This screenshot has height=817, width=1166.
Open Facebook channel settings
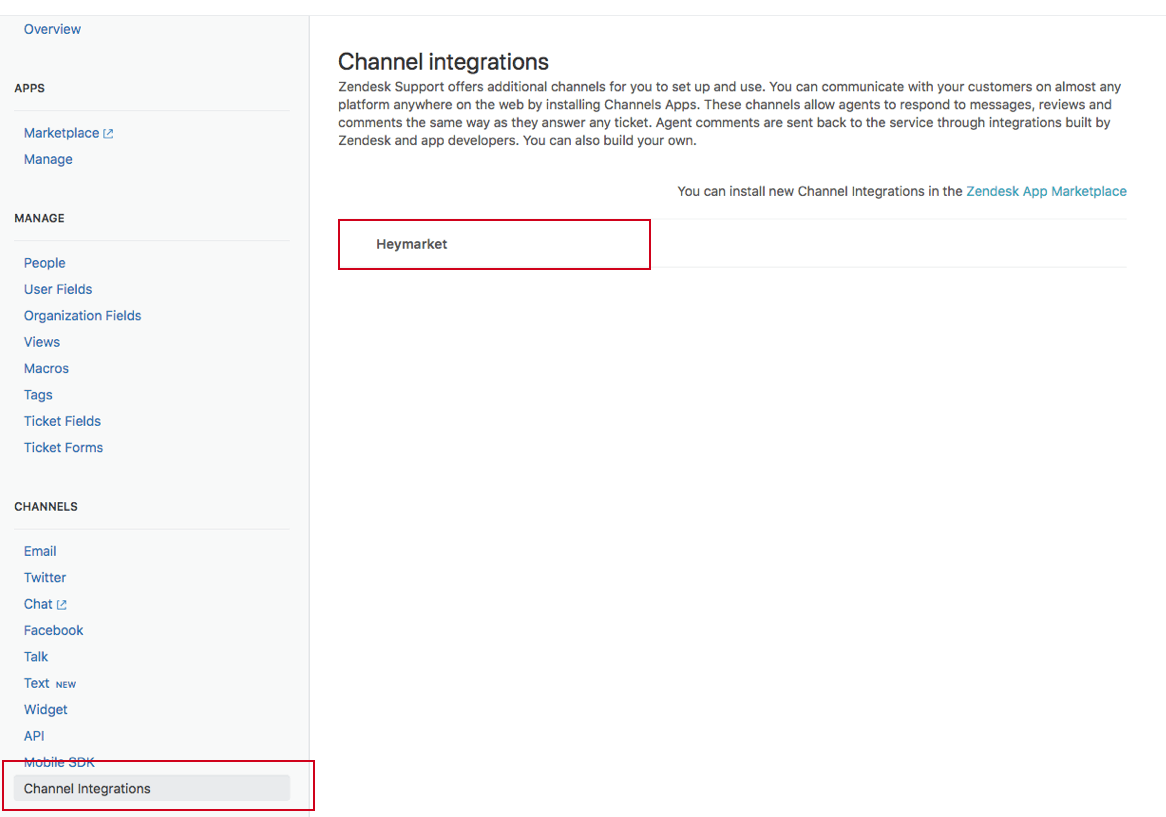click(53, 630)
